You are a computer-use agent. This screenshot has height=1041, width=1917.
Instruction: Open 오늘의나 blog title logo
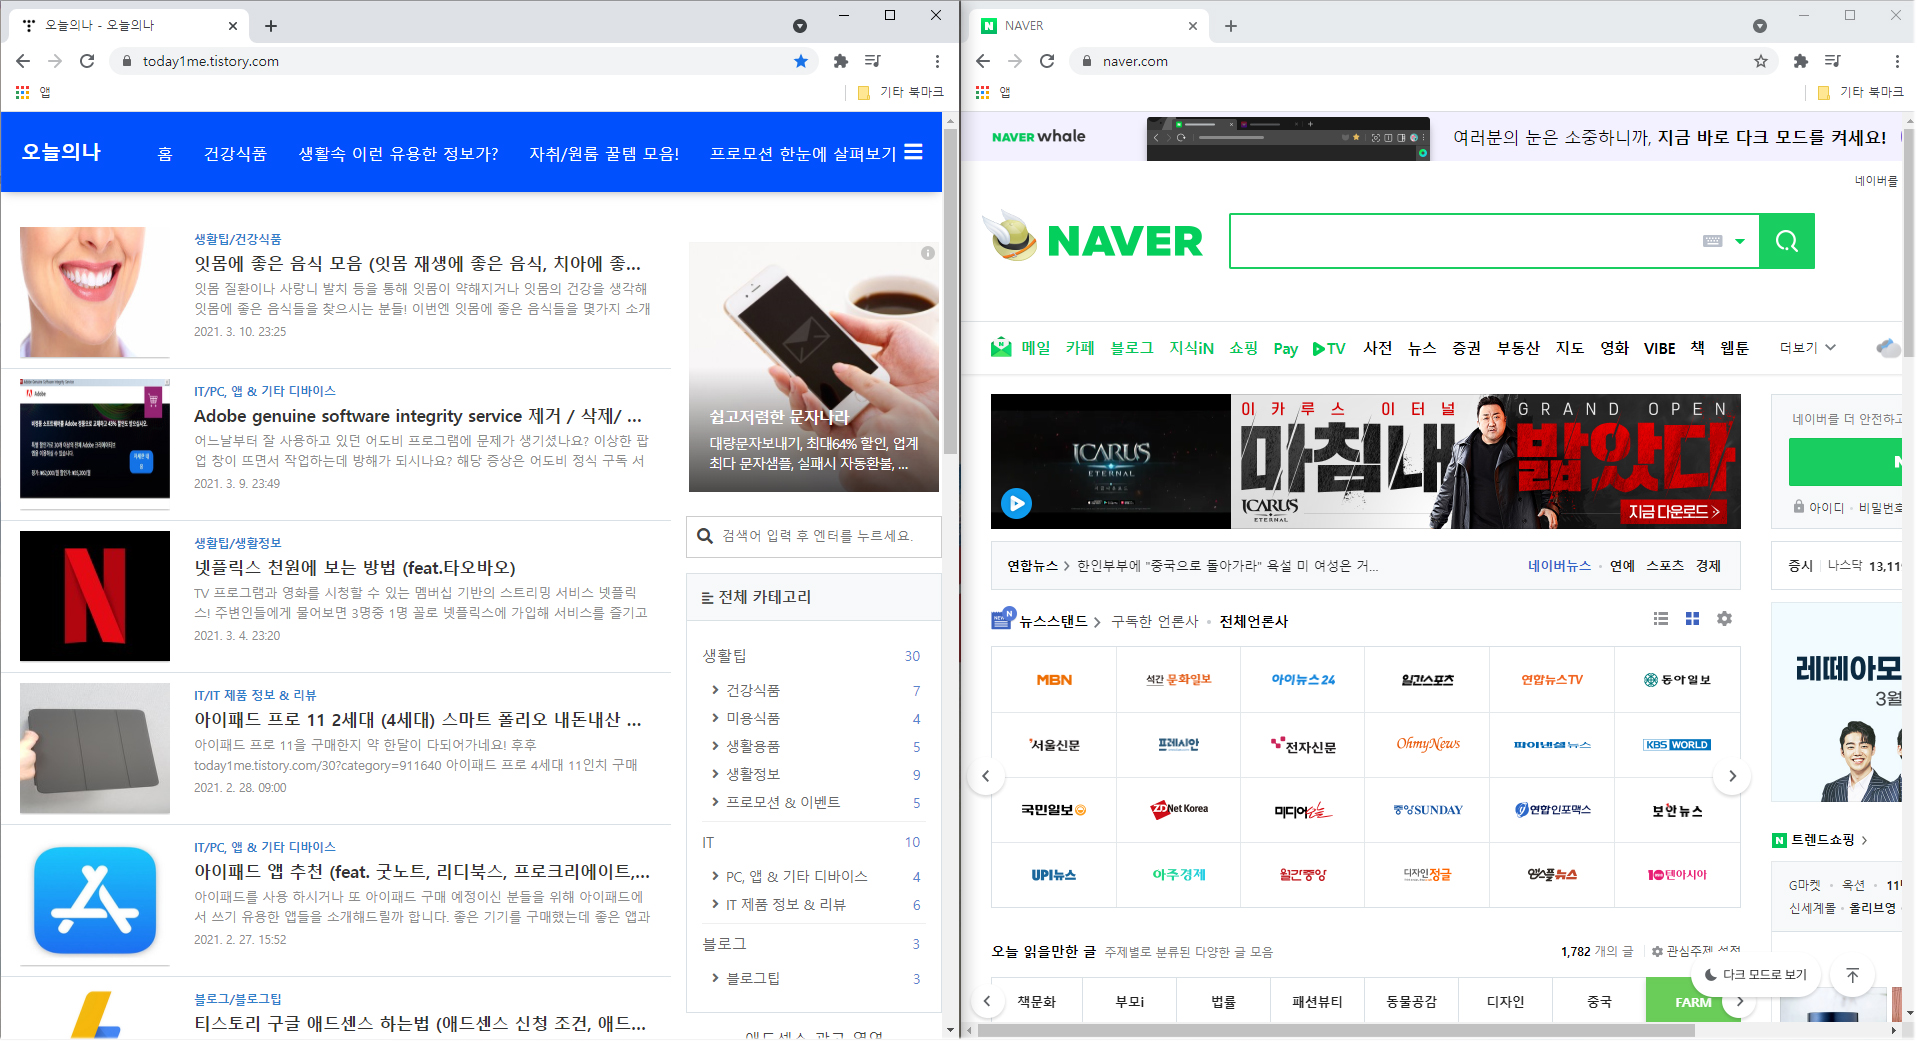pos(62,152)
